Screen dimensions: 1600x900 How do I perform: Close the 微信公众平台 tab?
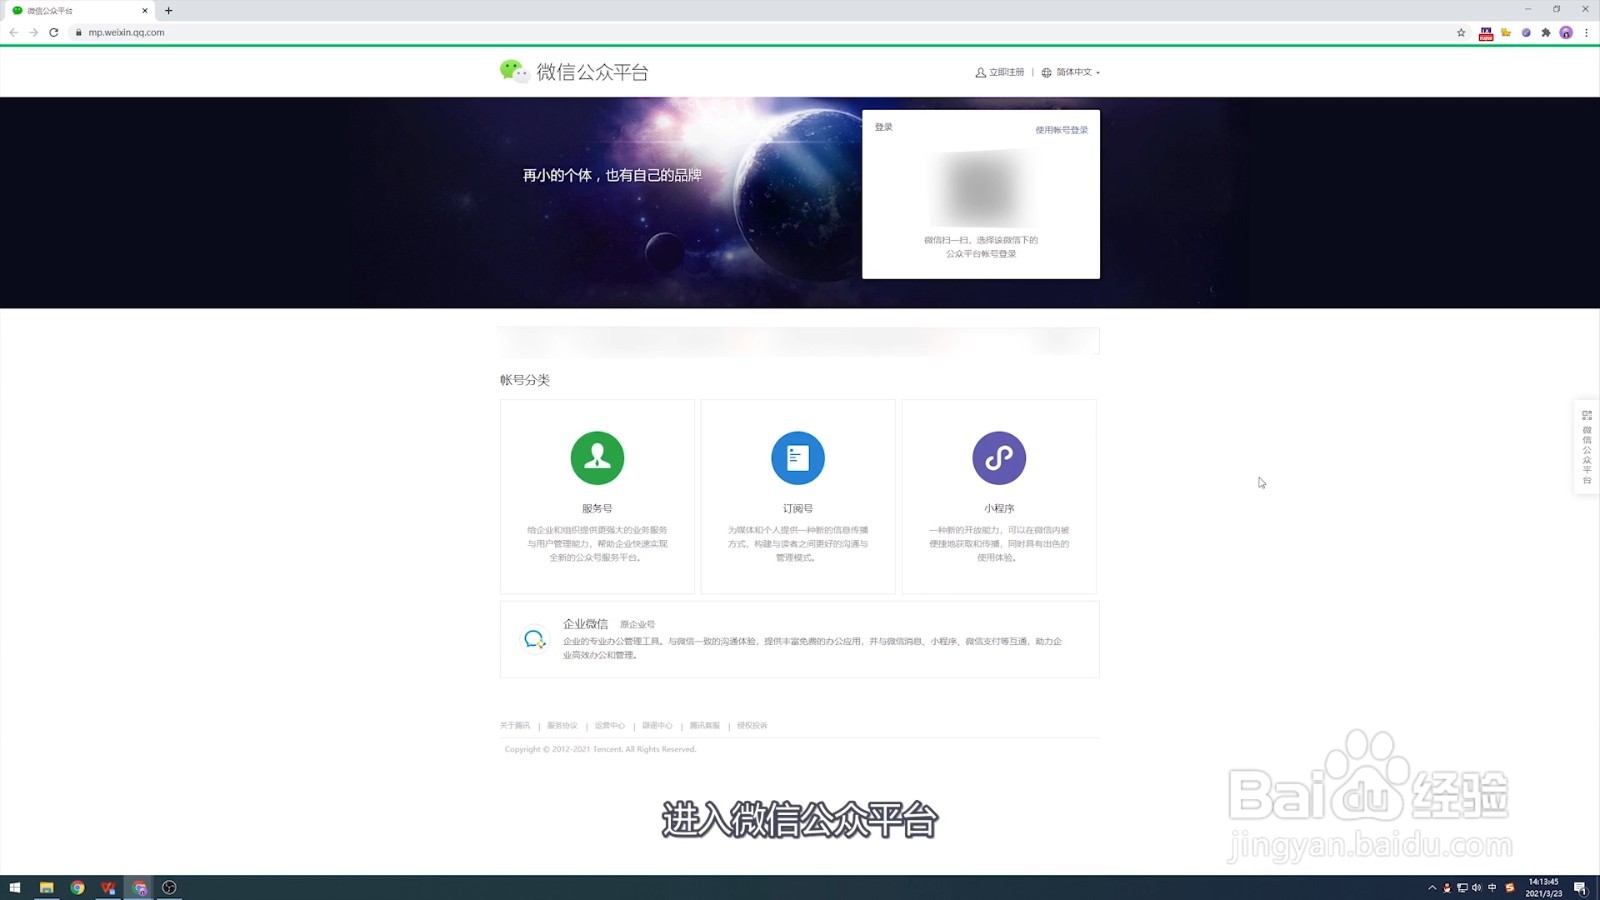(x=145, y=11)
